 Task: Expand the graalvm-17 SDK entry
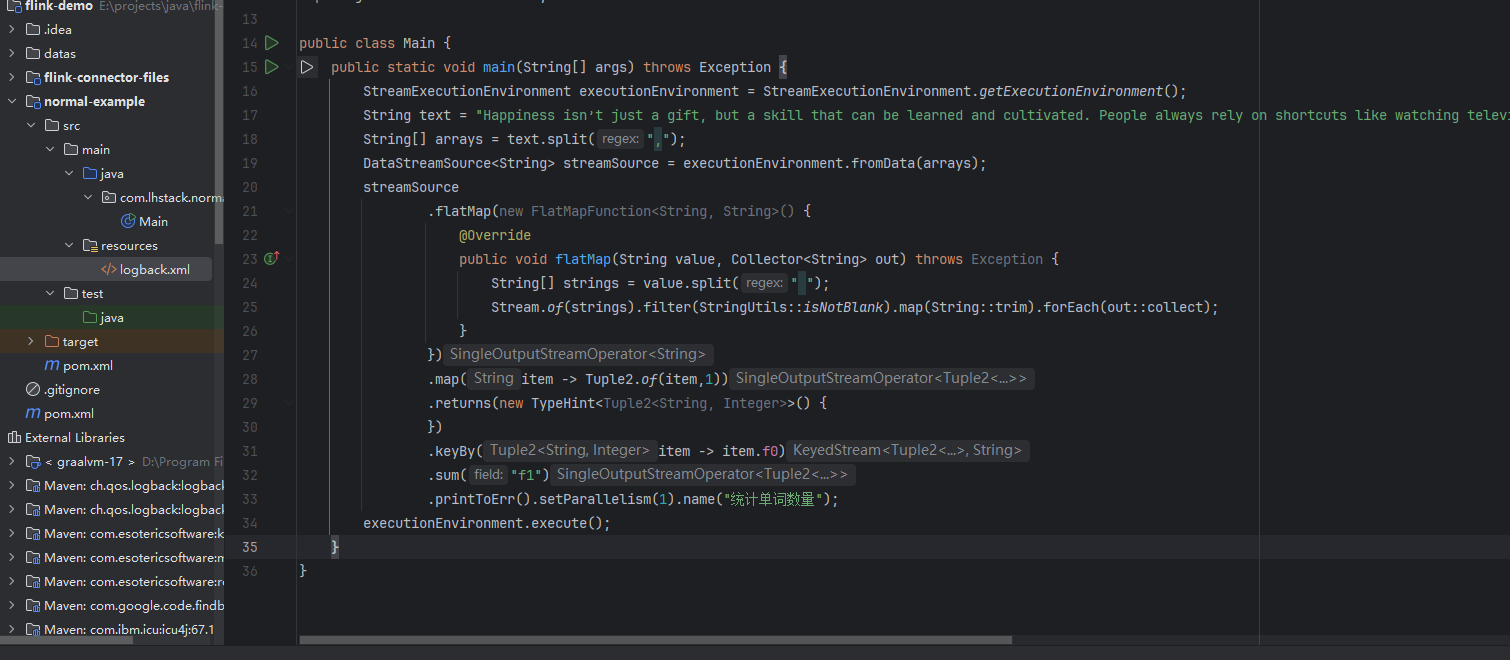[x=12, y=461]
